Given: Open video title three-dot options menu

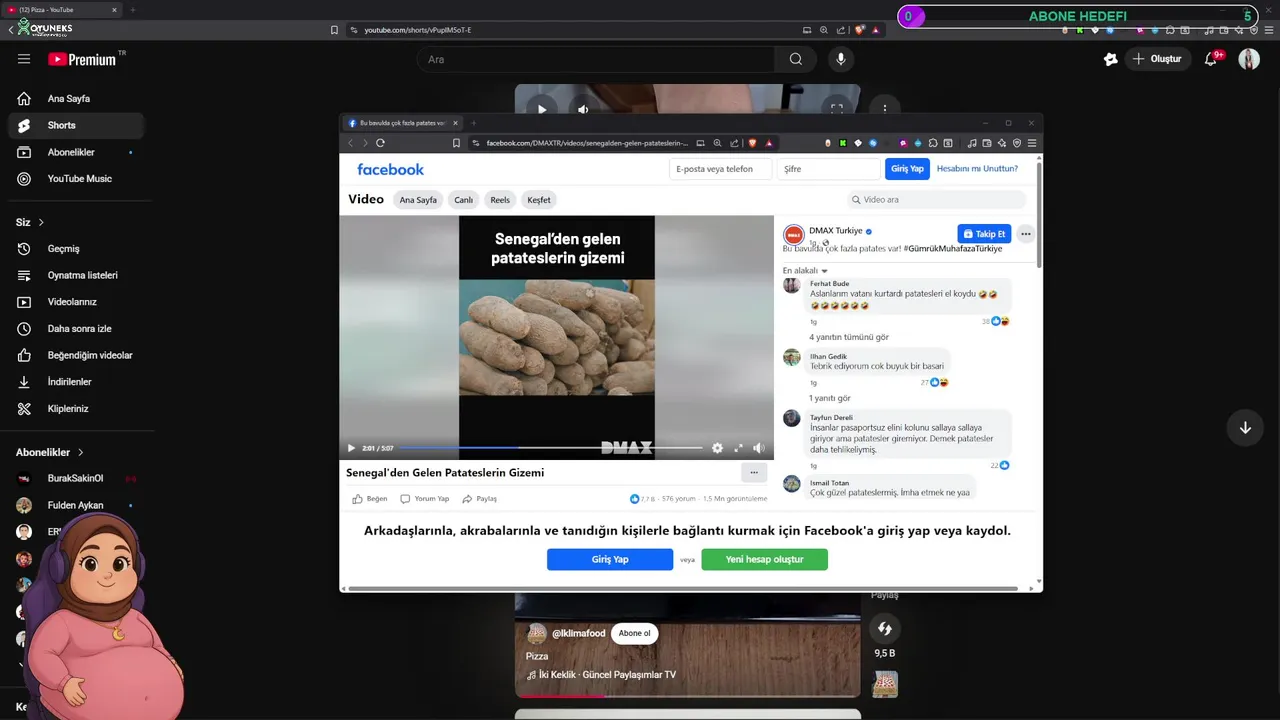Looking at the screenshot, I should [x=754, y=473].
